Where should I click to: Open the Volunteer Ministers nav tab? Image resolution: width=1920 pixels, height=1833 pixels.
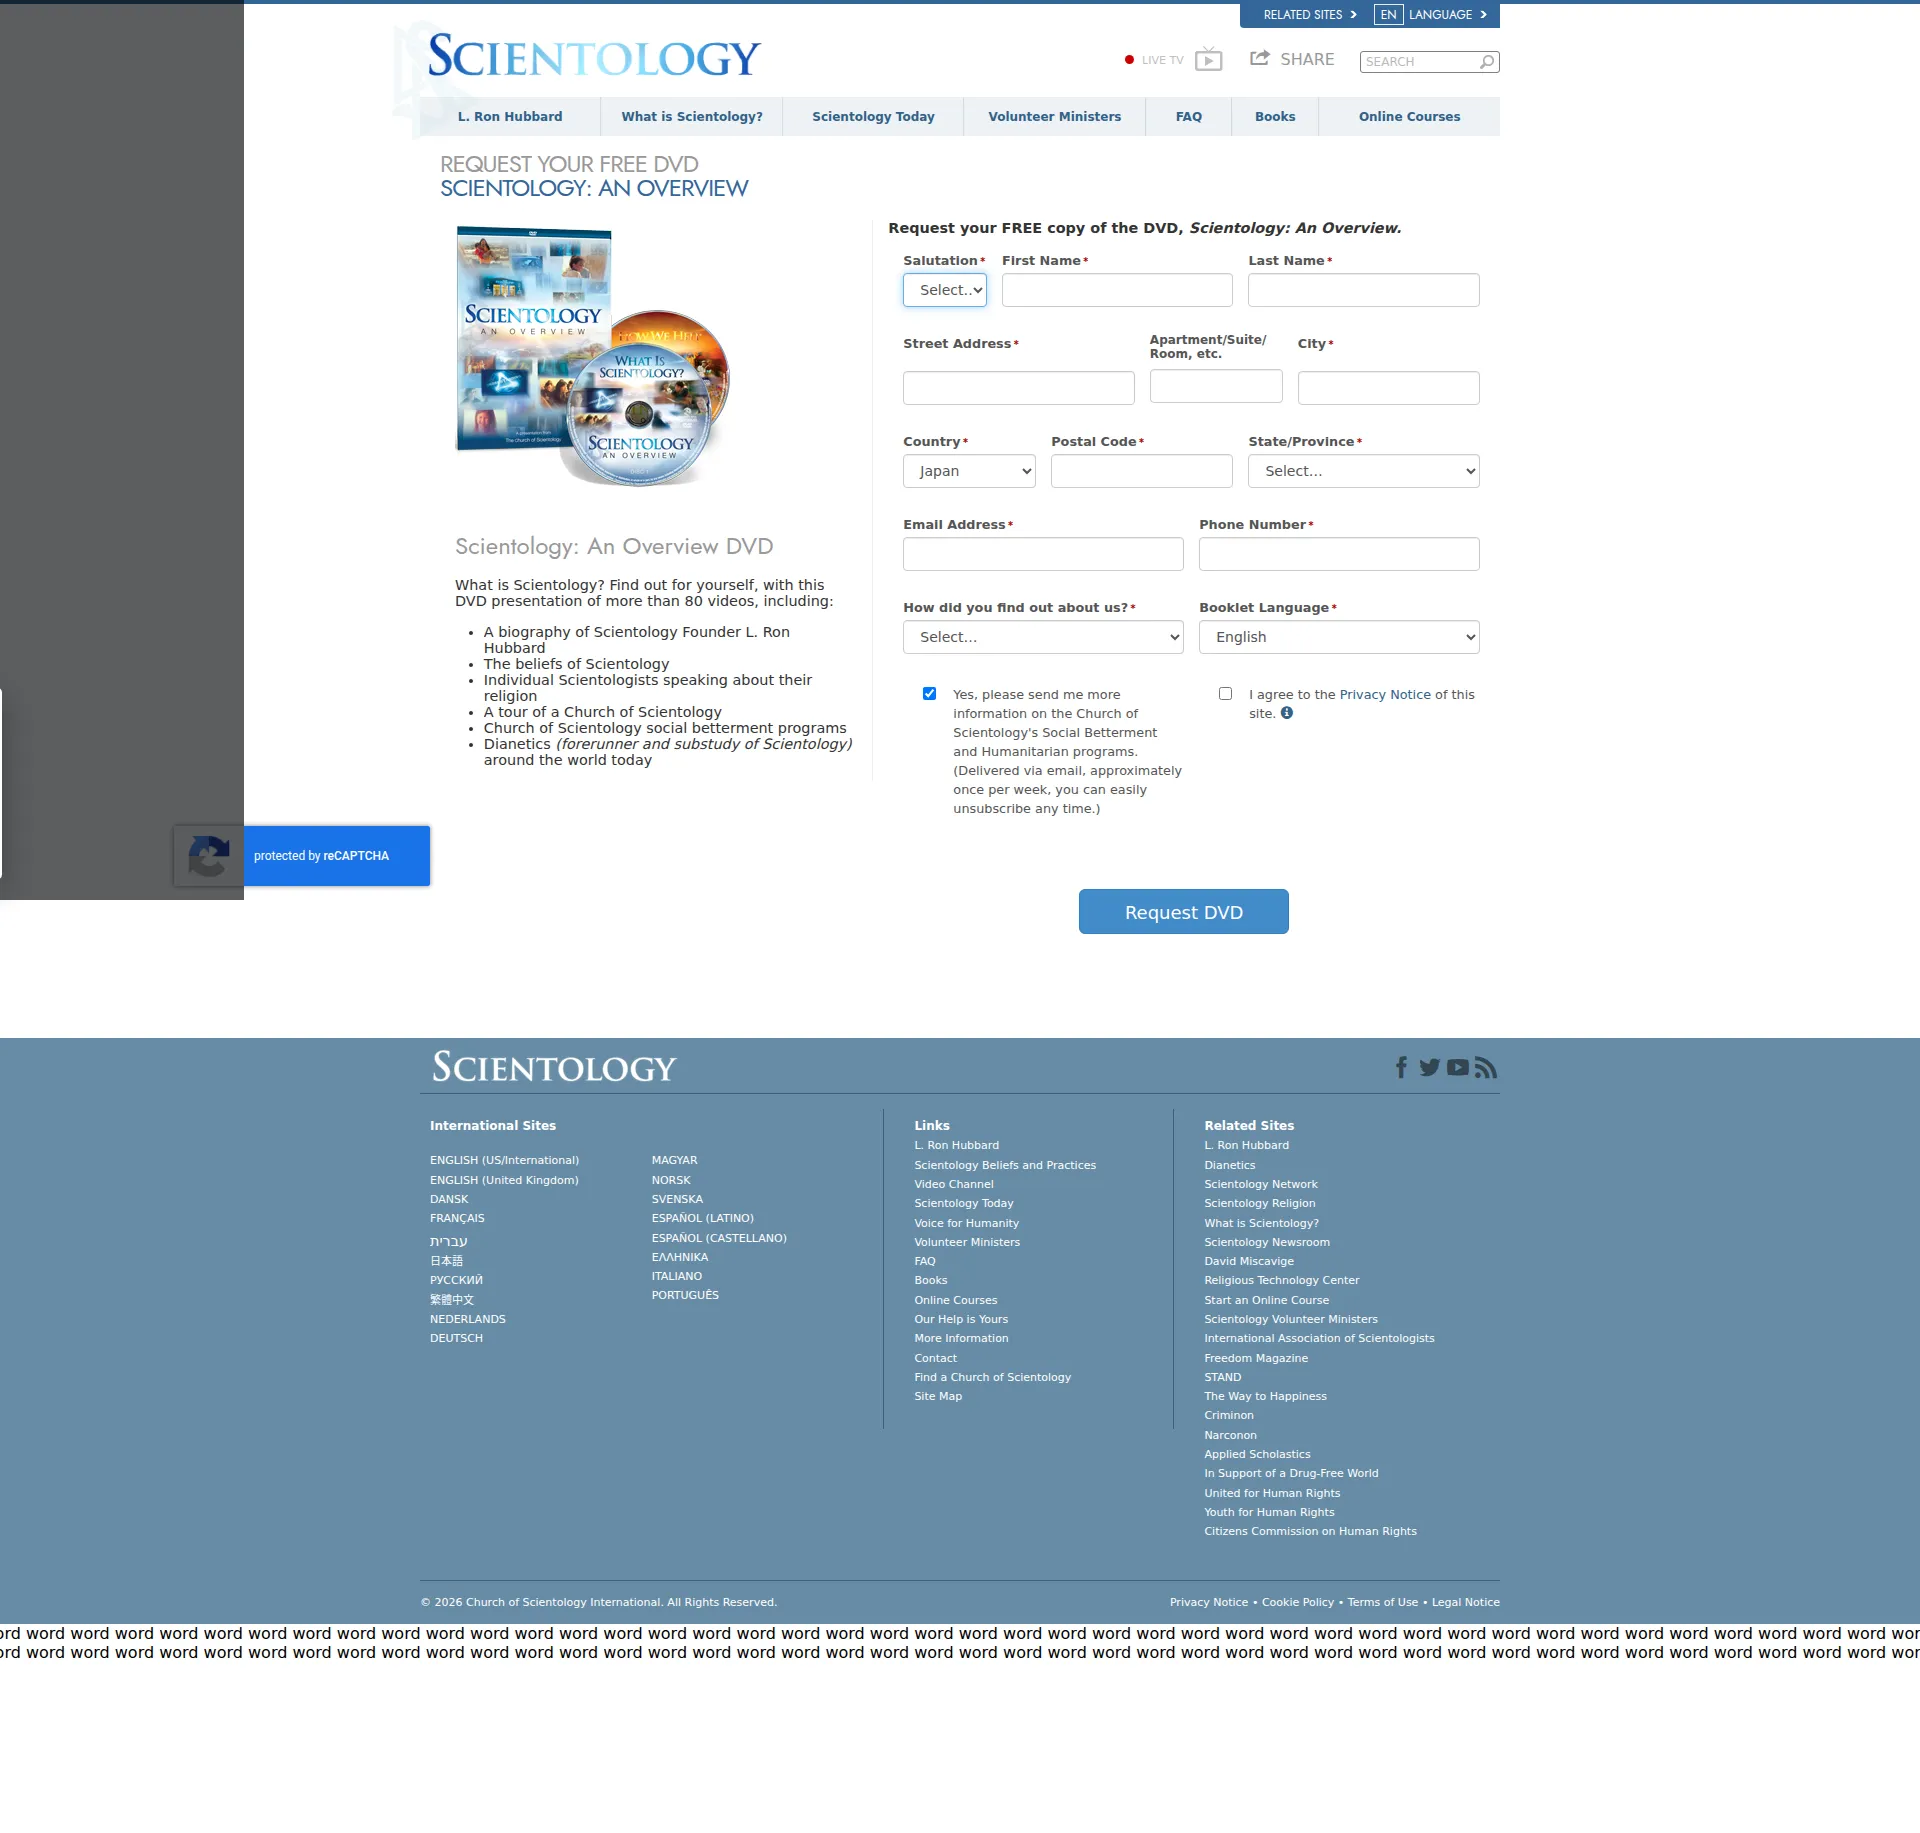pyautogui.click(x=1055, y=117)
